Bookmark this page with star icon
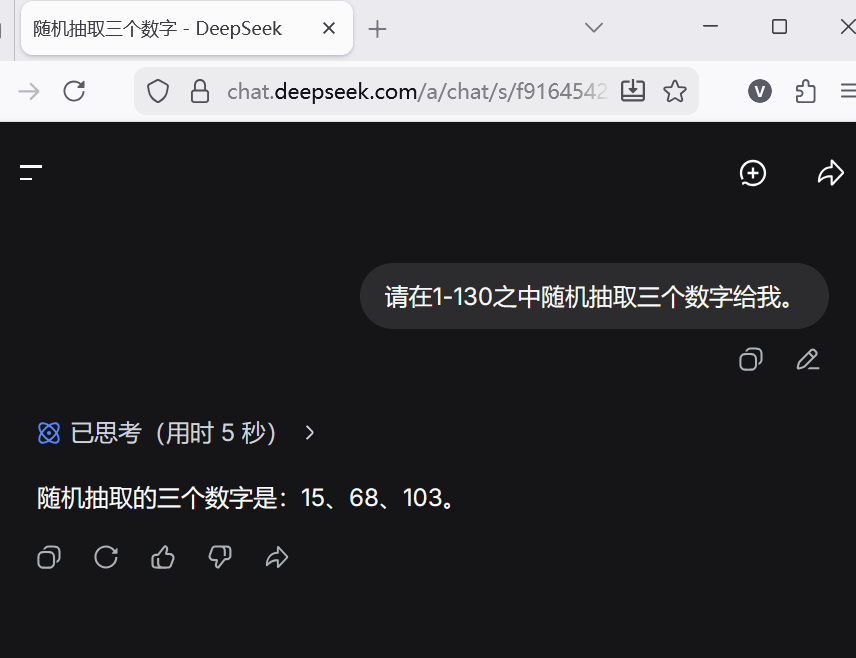The height and width of the screenshot is (658, 856). (675, 91)
